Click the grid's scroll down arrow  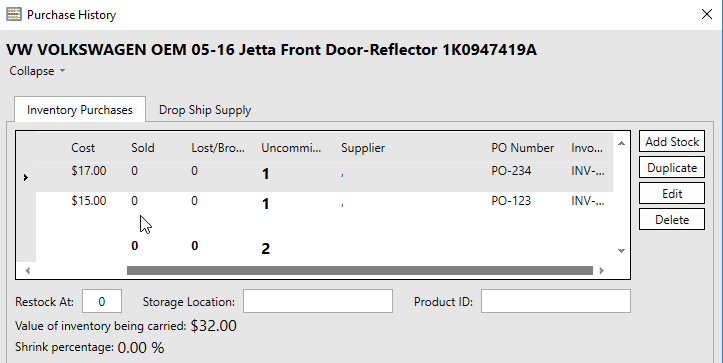tap(621, 250)
